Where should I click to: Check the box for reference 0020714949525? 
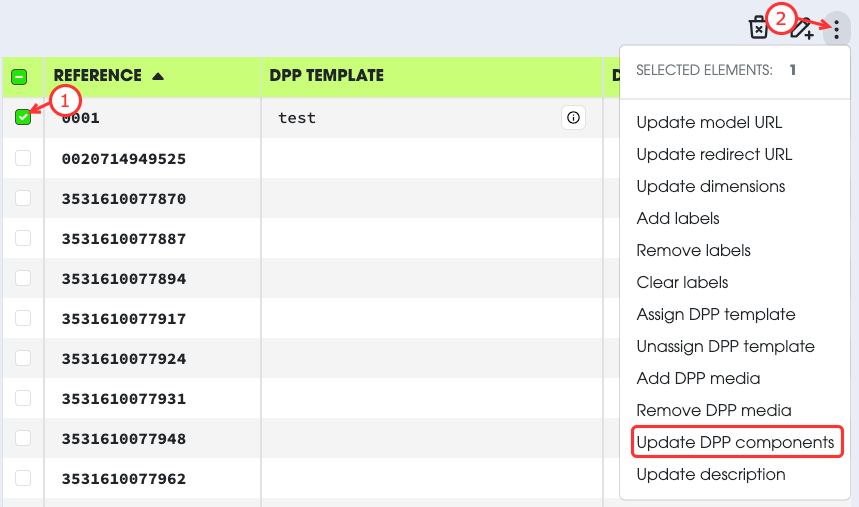[23, 158]
